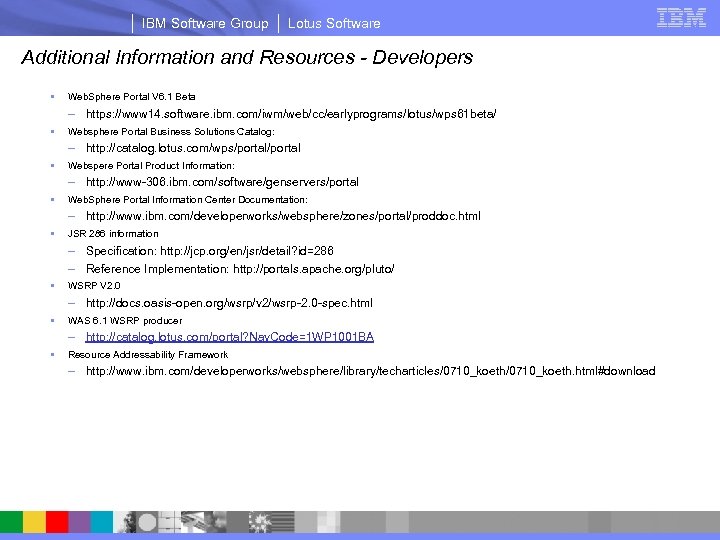
Task: Click the developerworks proddoc.html URL
Action: click(x=283, y=216)
